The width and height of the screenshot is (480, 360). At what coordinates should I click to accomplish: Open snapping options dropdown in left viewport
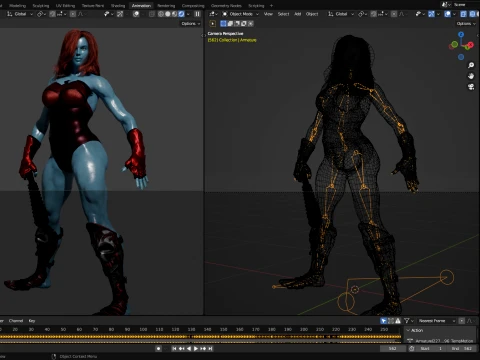pos(61,14)
